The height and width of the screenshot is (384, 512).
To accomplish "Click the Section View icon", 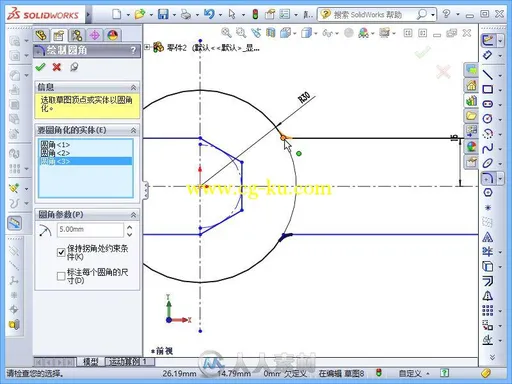I will point(270,33).
